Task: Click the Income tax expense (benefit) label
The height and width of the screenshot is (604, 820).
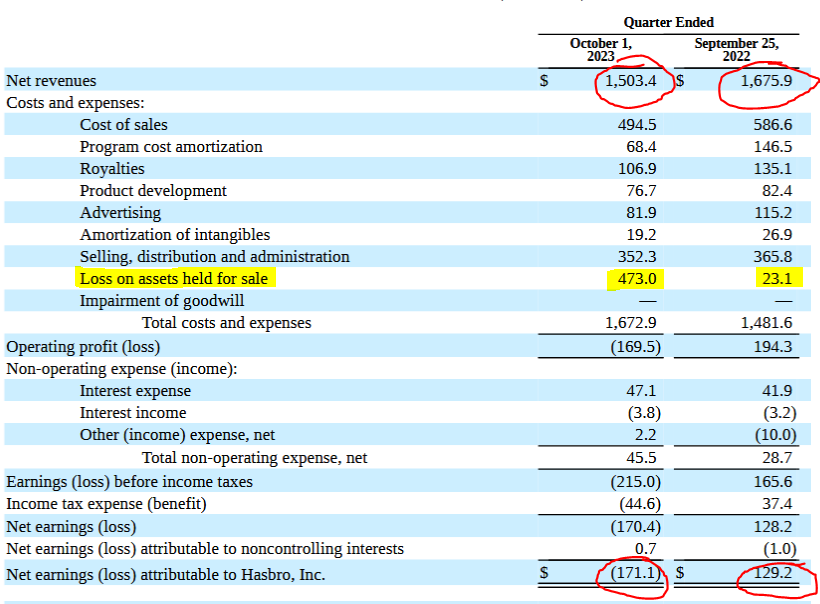Action: click(x=106, y=504)
